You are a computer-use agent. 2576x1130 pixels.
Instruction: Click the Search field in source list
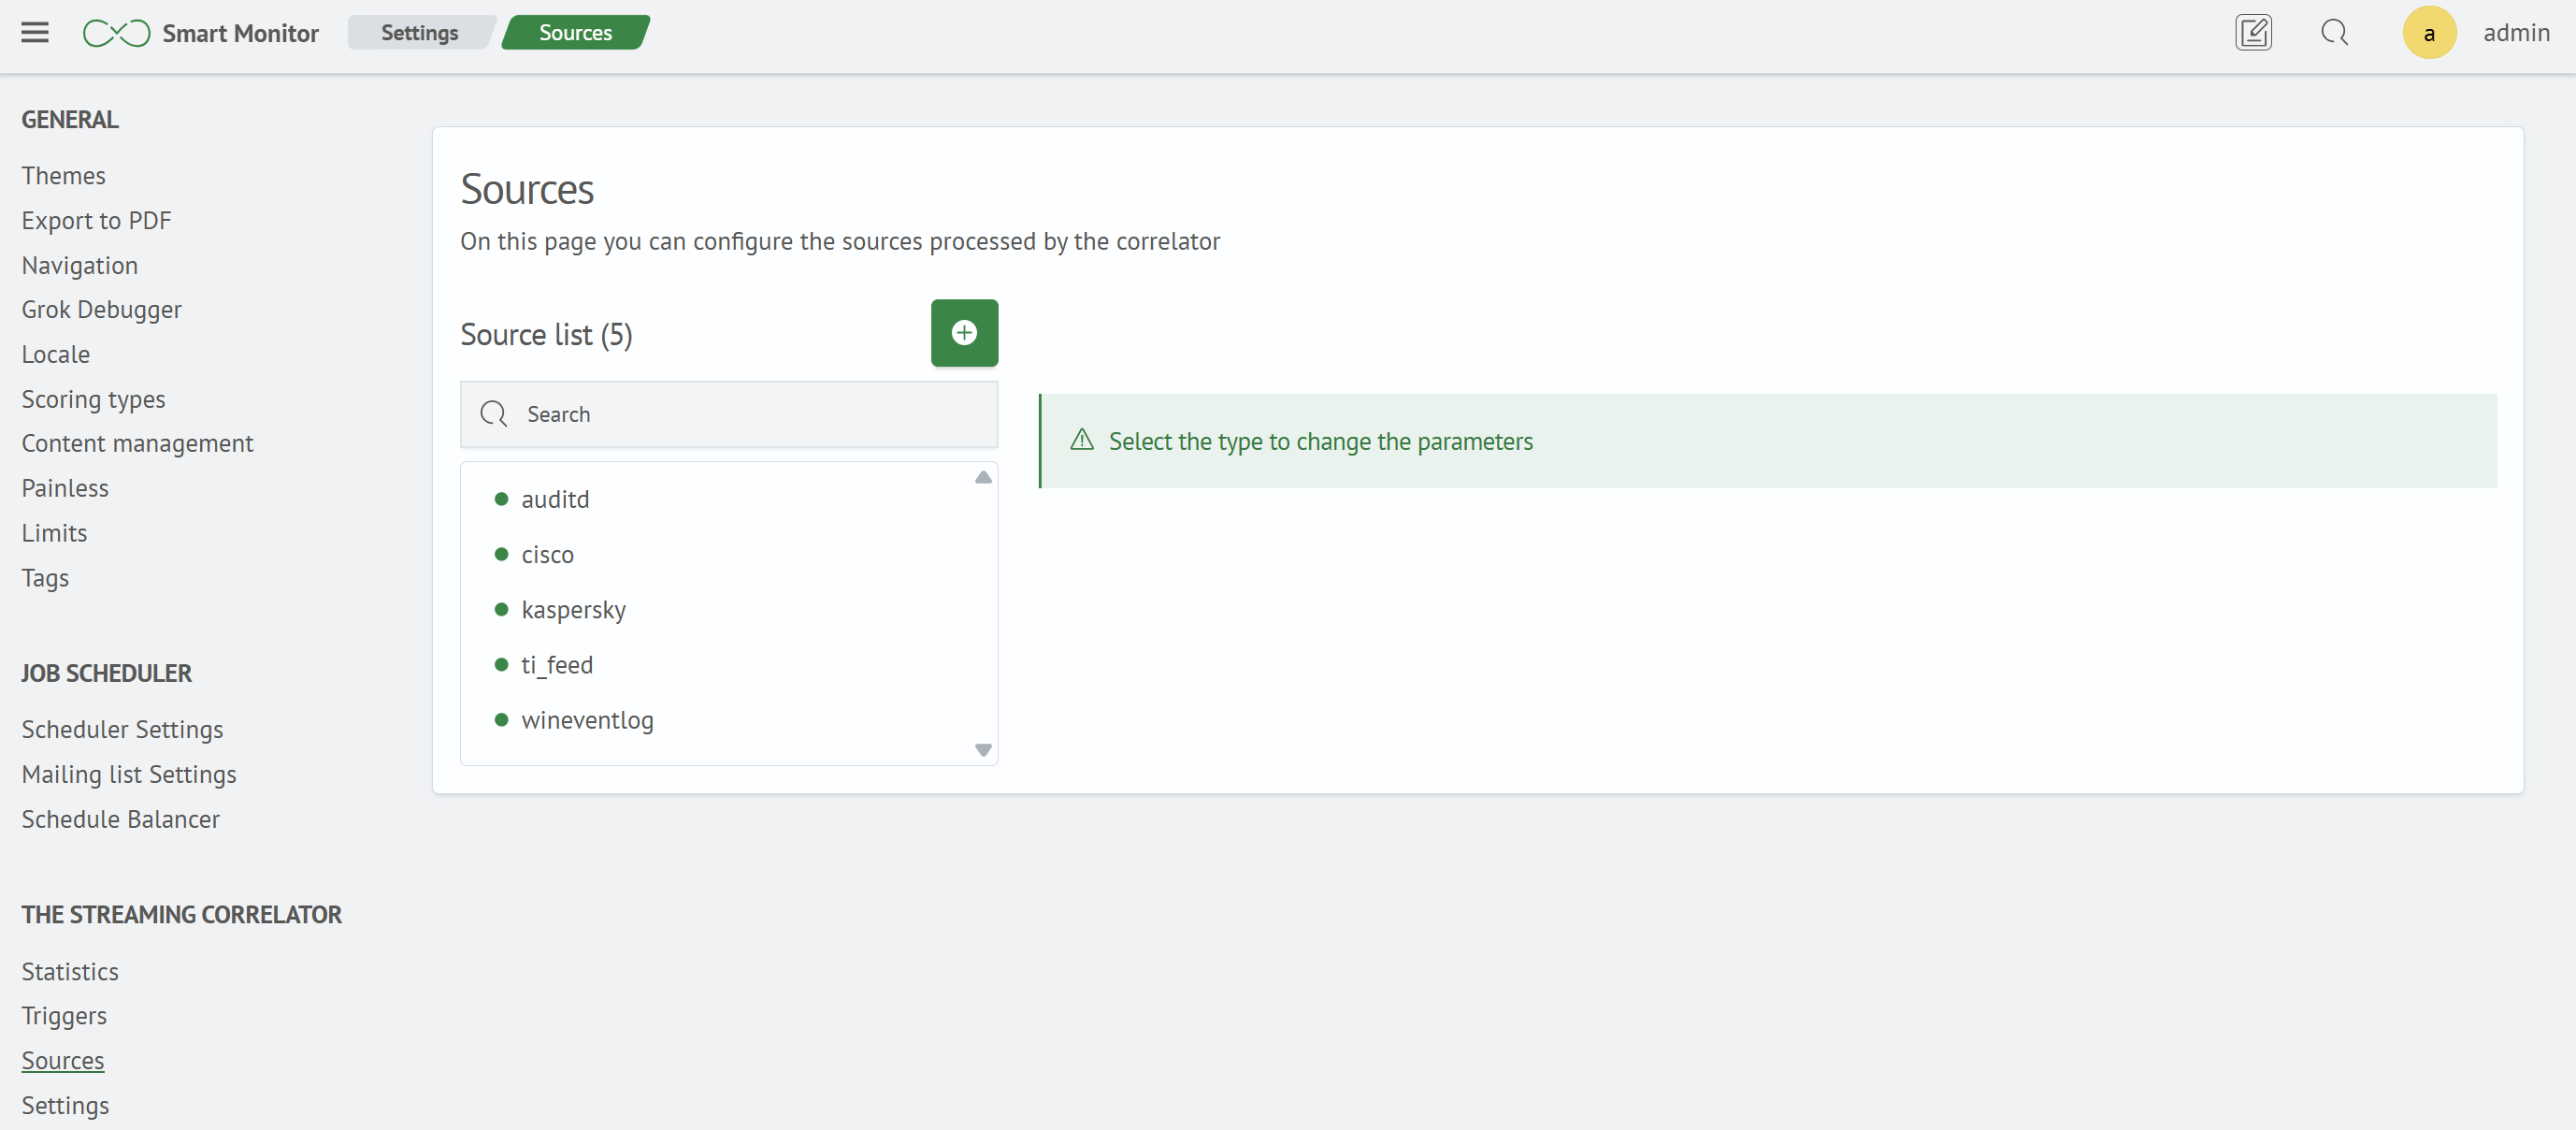(x=729, y=414)
